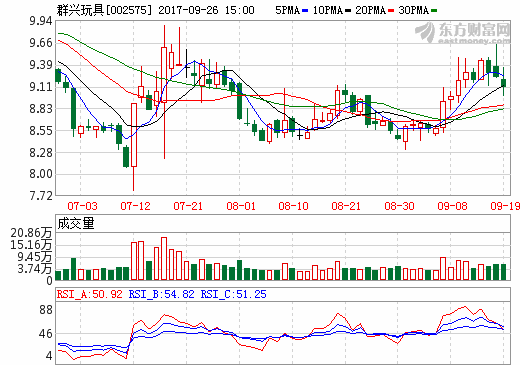Viewport: 520px width, 365px height.
Task: Click the 10PMA legend label
Action: pyautogui.click(x=328, y=10)
